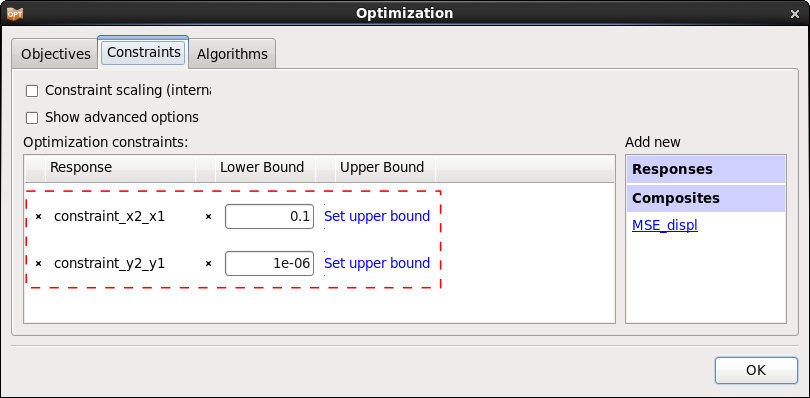Set upper bound for constraint_y2_y1

(377, 263)
